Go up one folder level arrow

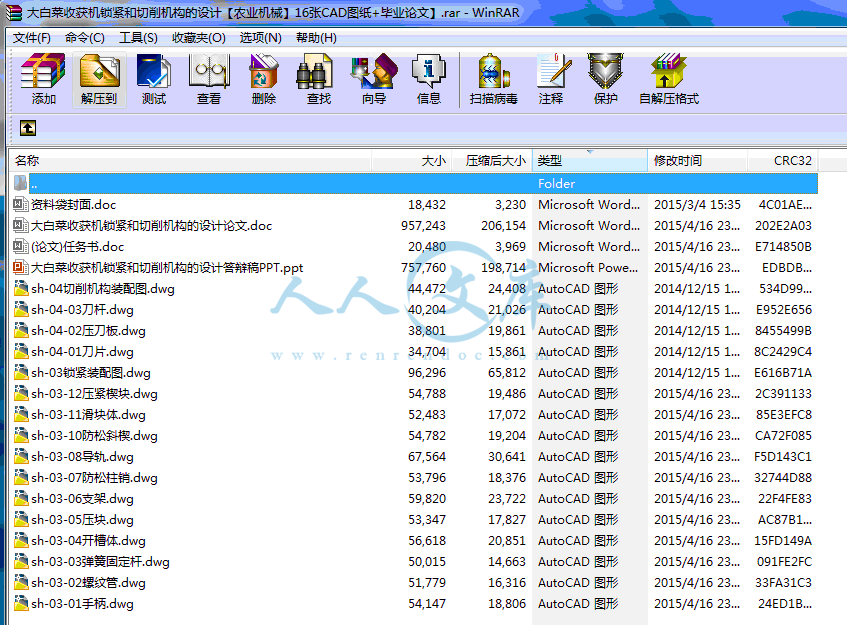[x=28, y=128]
